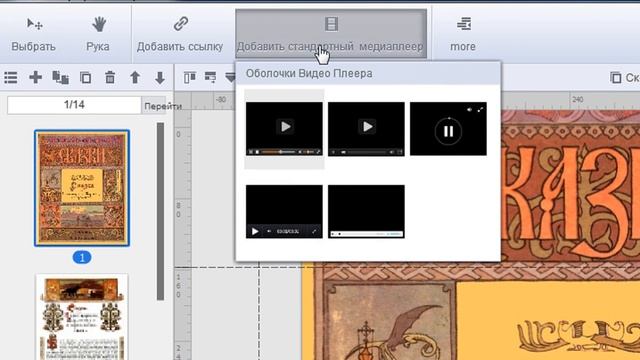Move page up with arrow icon

[x=135, y=77]
